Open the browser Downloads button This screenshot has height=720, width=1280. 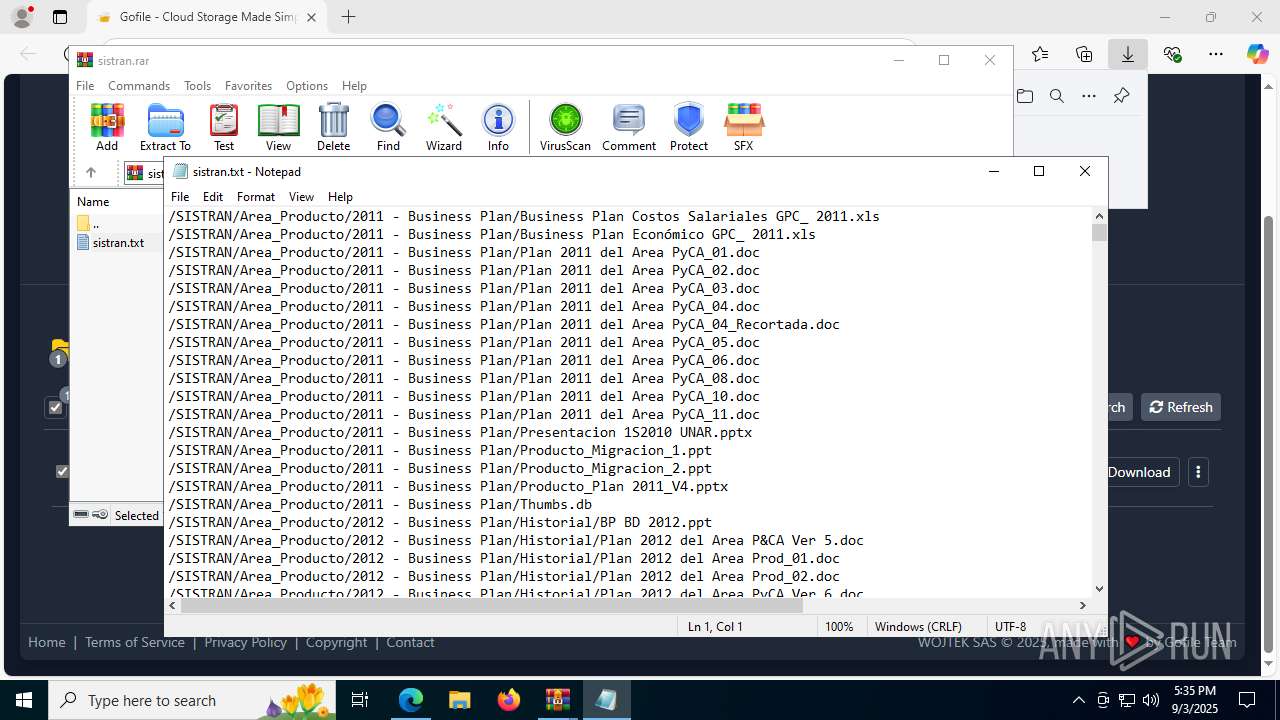[1128, 54]
